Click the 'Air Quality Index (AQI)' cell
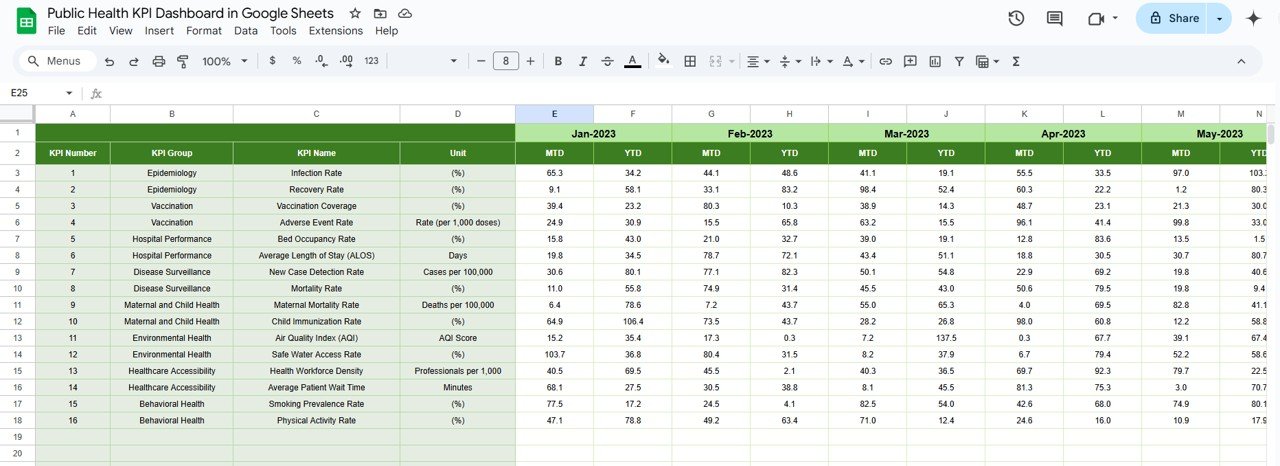Image resolution: width=1280 pixels, height=466 pixels. coord(317,338)
